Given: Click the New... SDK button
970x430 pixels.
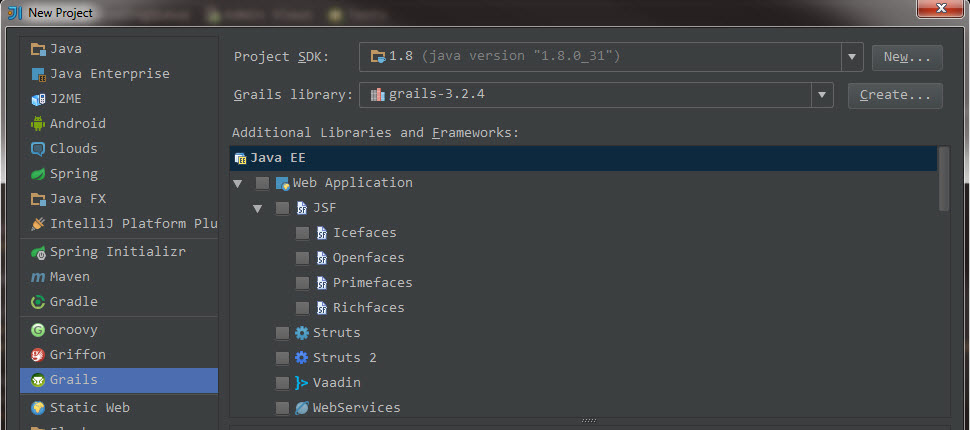Looking at the screenshot, I should coord(907,58).
